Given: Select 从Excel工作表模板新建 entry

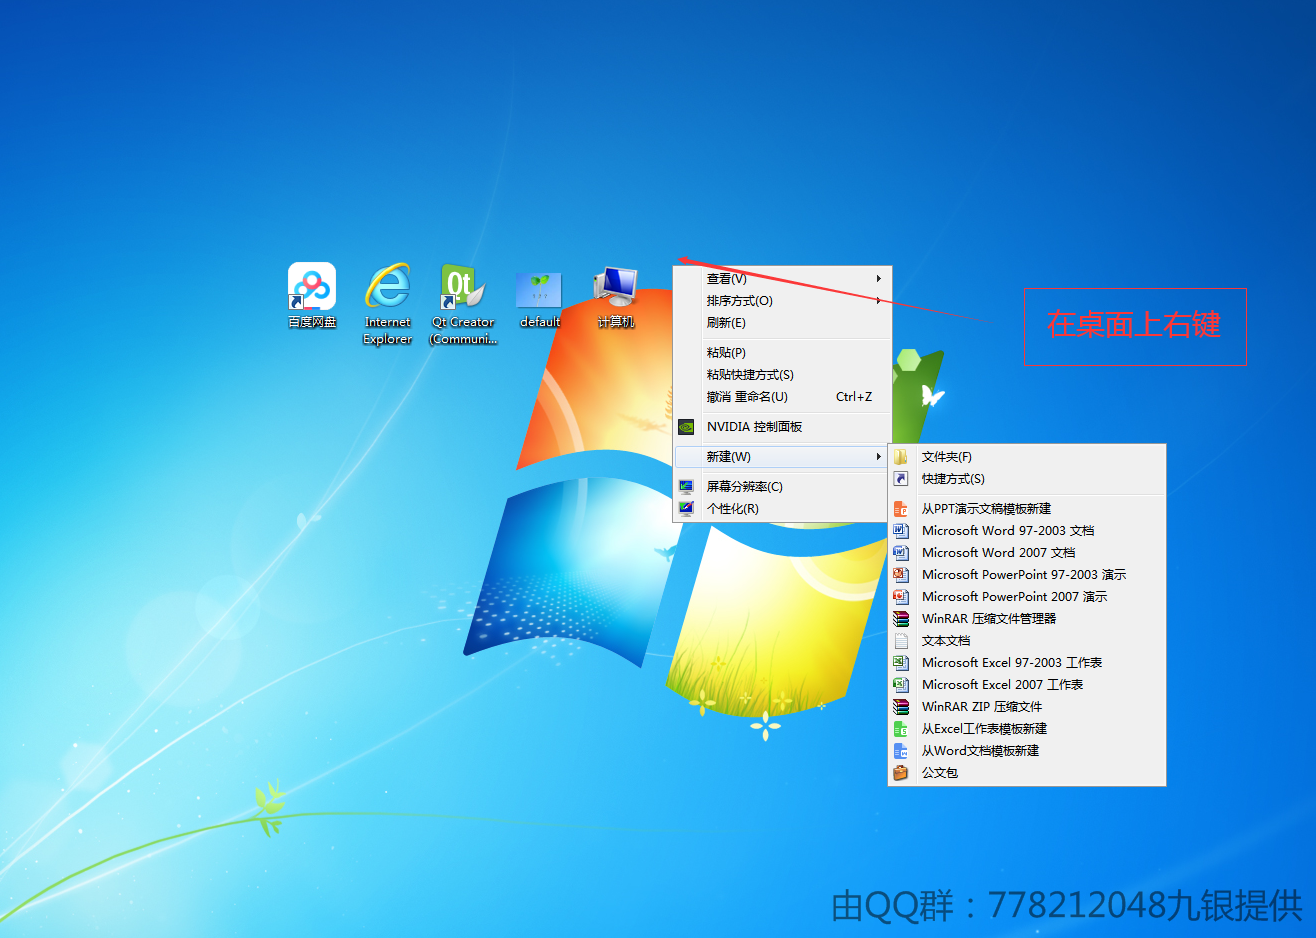Looking at the screenshot, I should [x=1027, y=729].
